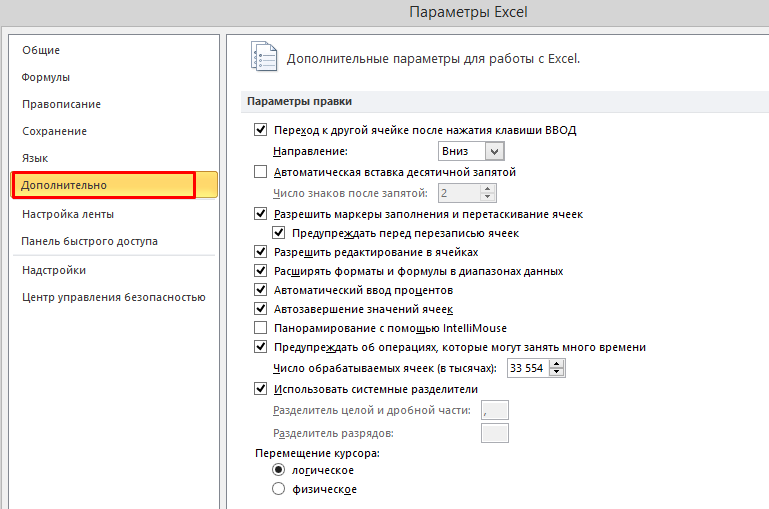
Task: Click the document icon beside Дополнительные параметры heading
Action: (x=264, y=56)
